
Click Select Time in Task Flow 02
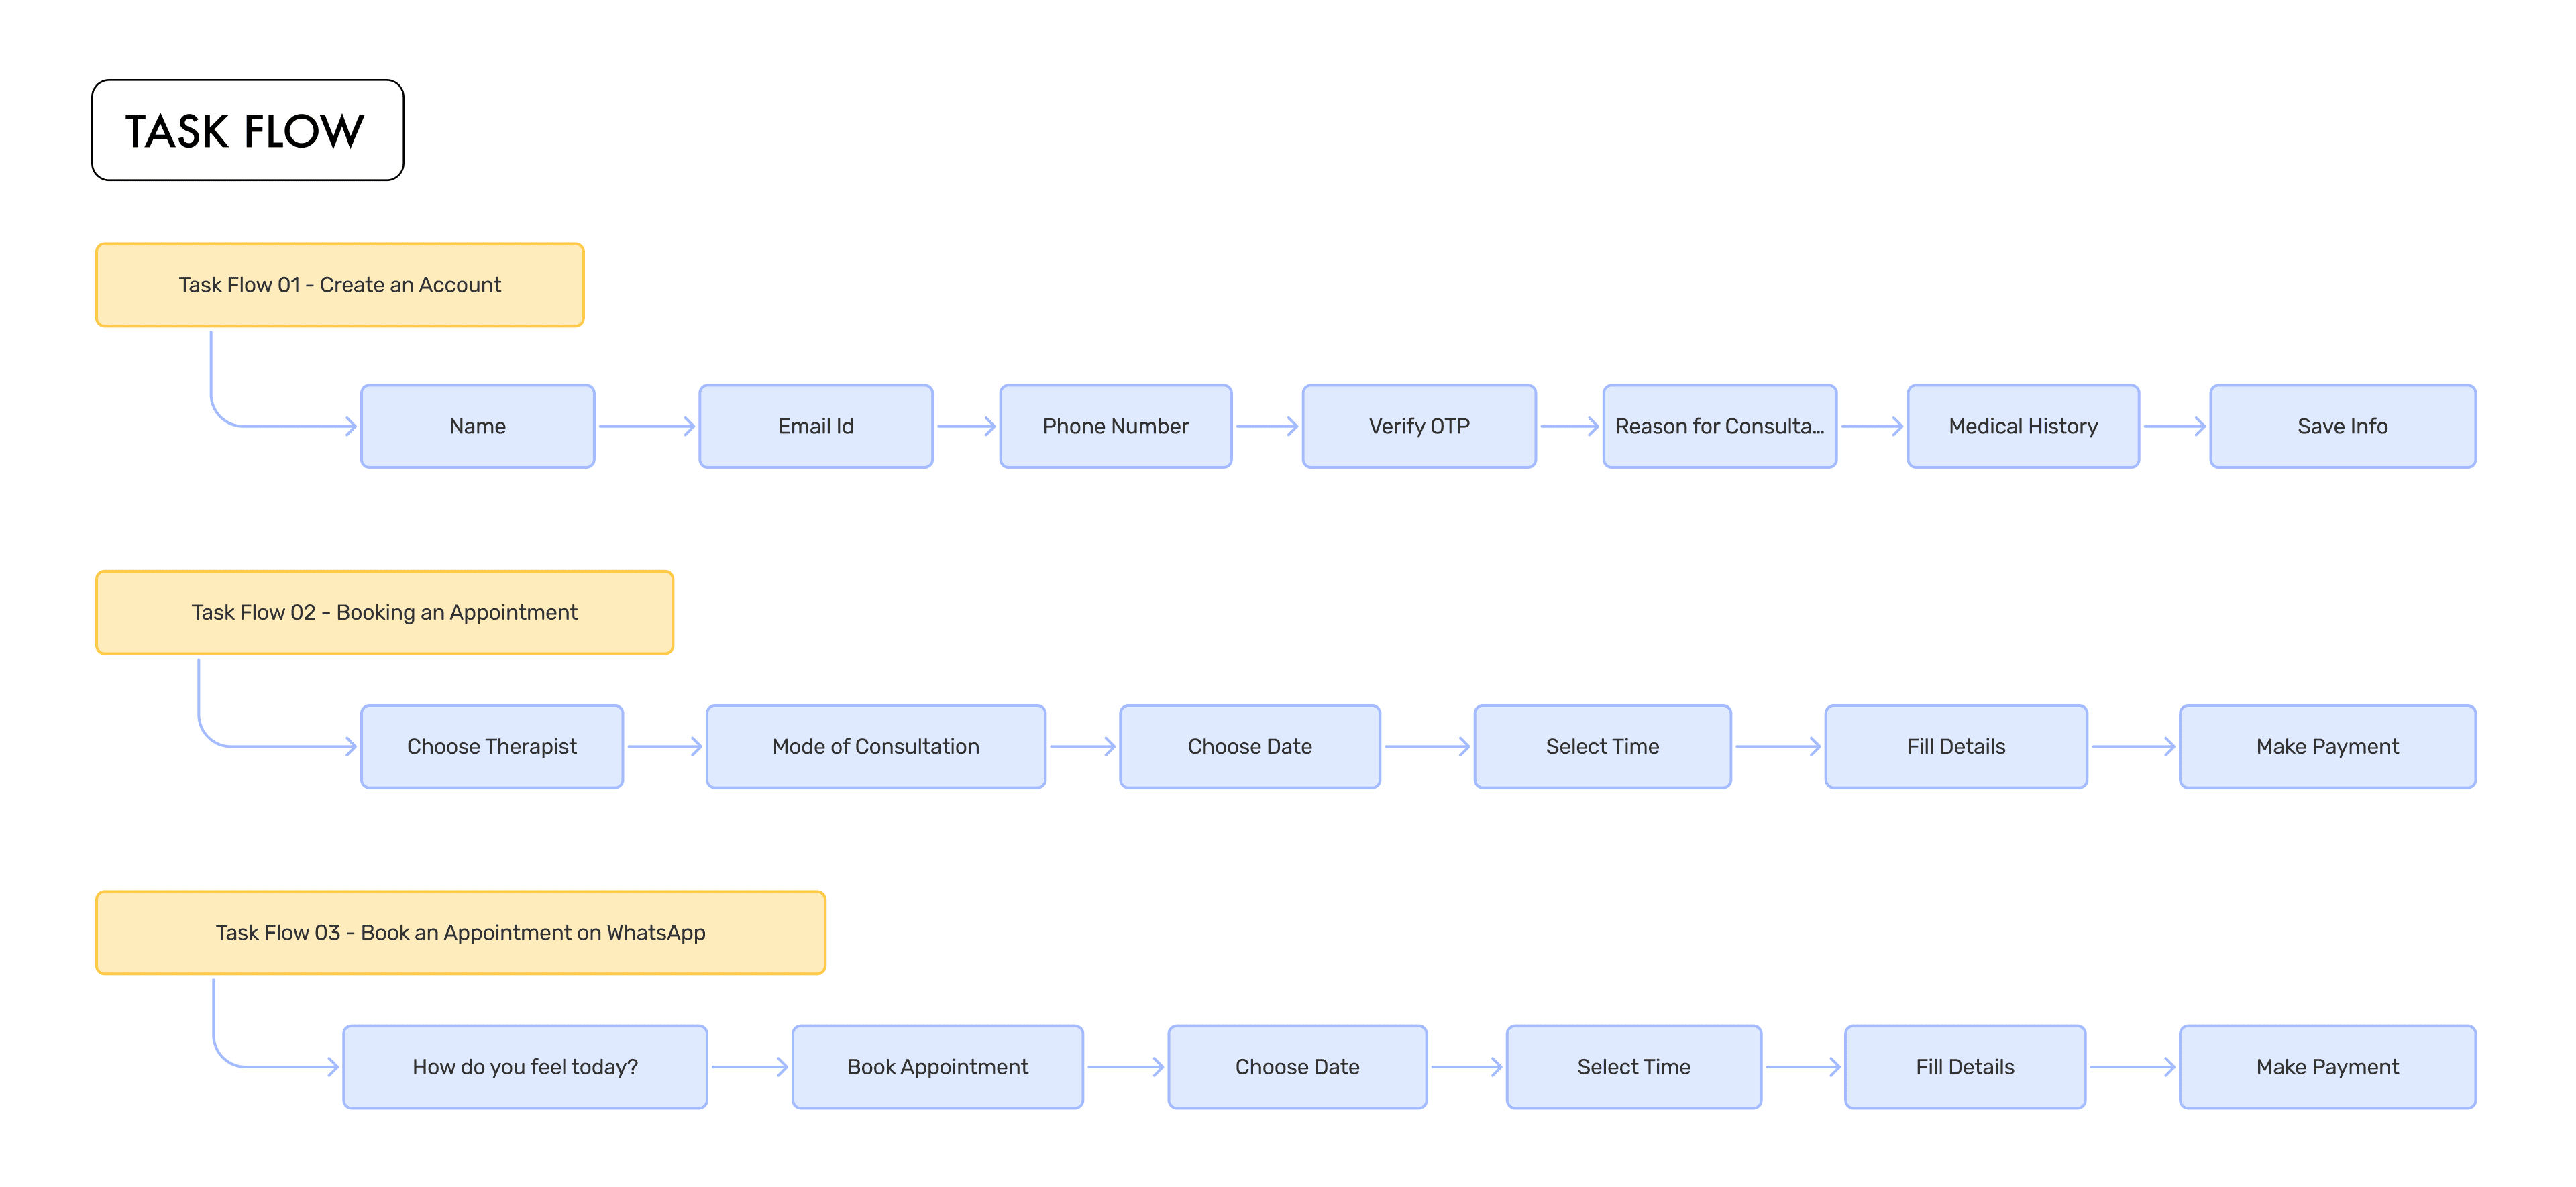(x=1601, y=746)
